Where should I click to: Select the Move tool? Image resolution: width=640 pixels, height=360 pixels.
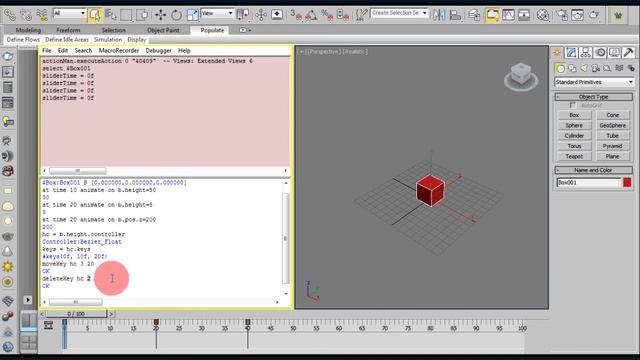[160, 15]
